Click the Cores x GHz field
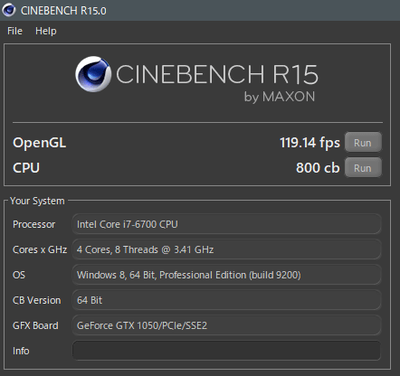This screenshot has height=376, width=400. coord(226,249)
